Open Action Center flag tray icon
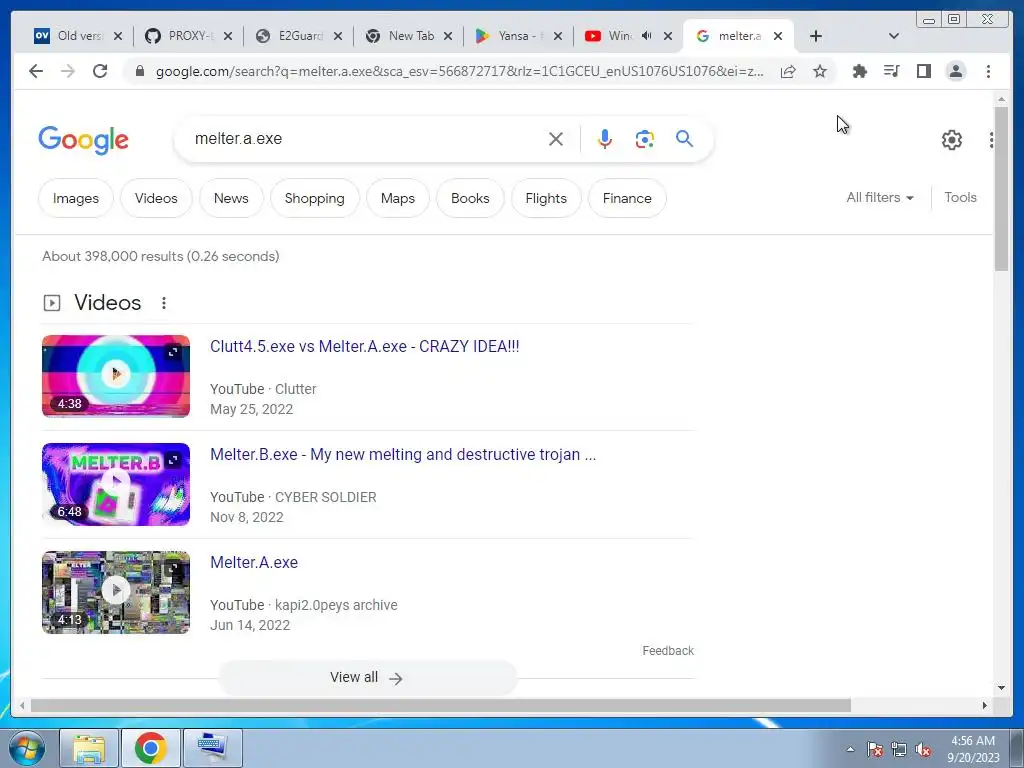1024x768 pixels. pos(875,749)
